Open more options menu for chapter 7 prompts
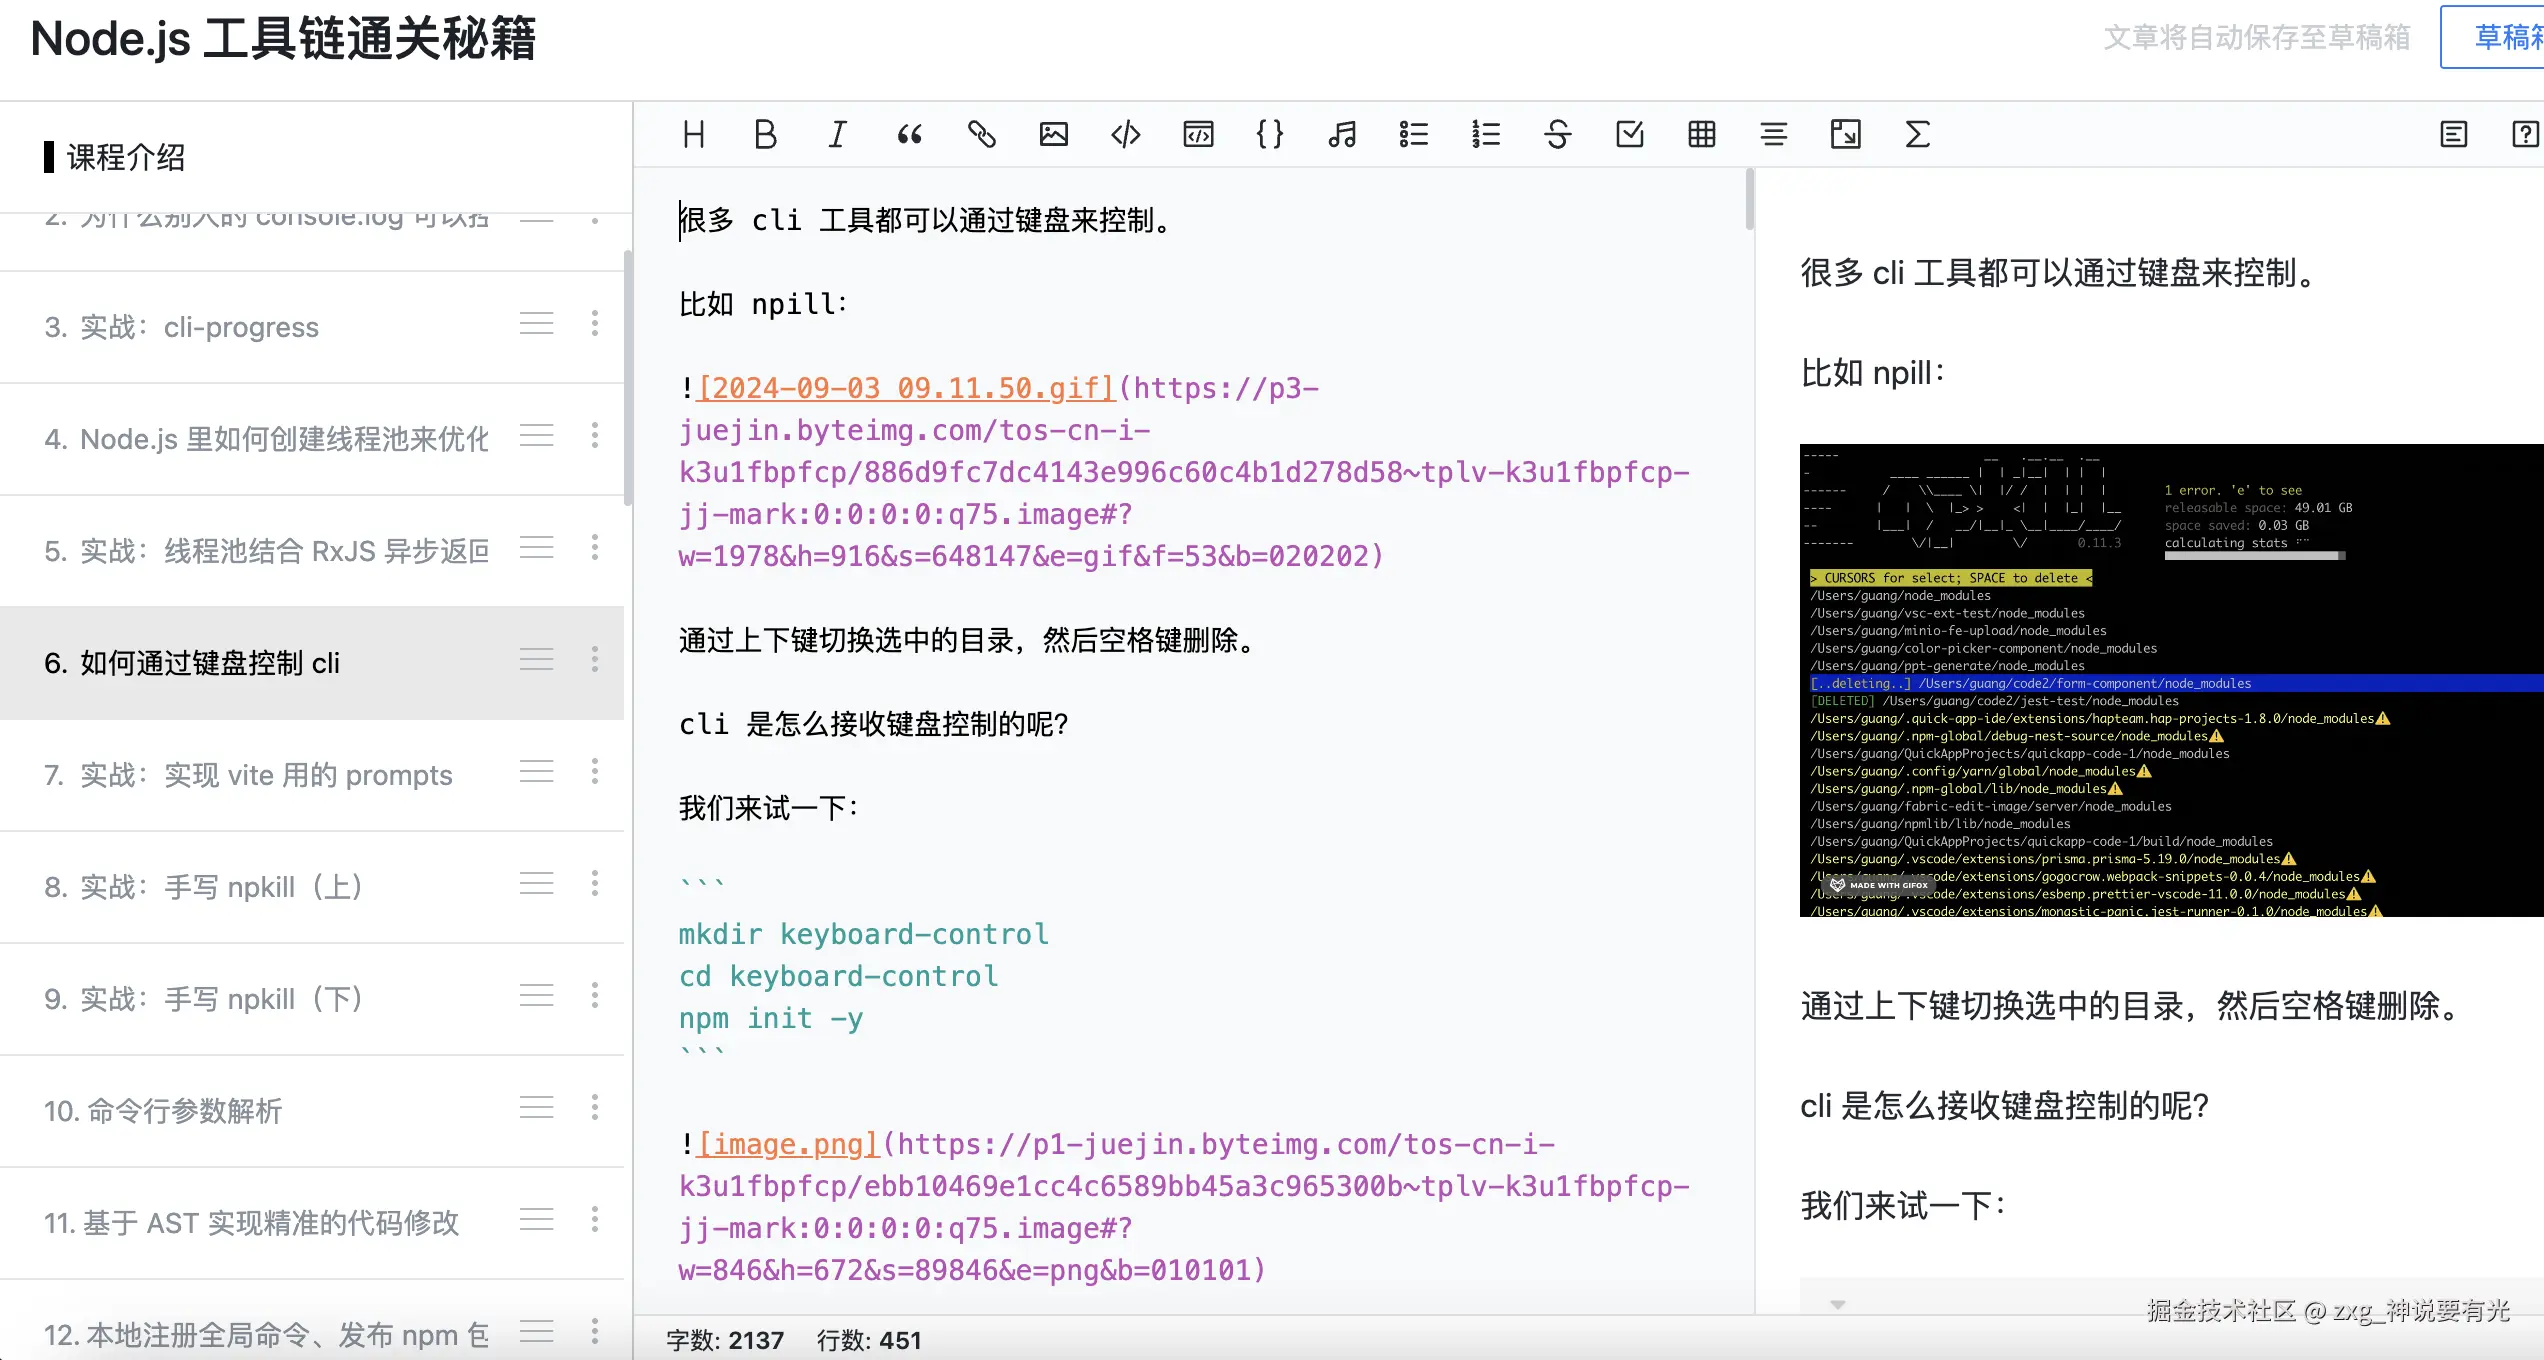This screenshot has width=2544, height=1360. [595, 772]
